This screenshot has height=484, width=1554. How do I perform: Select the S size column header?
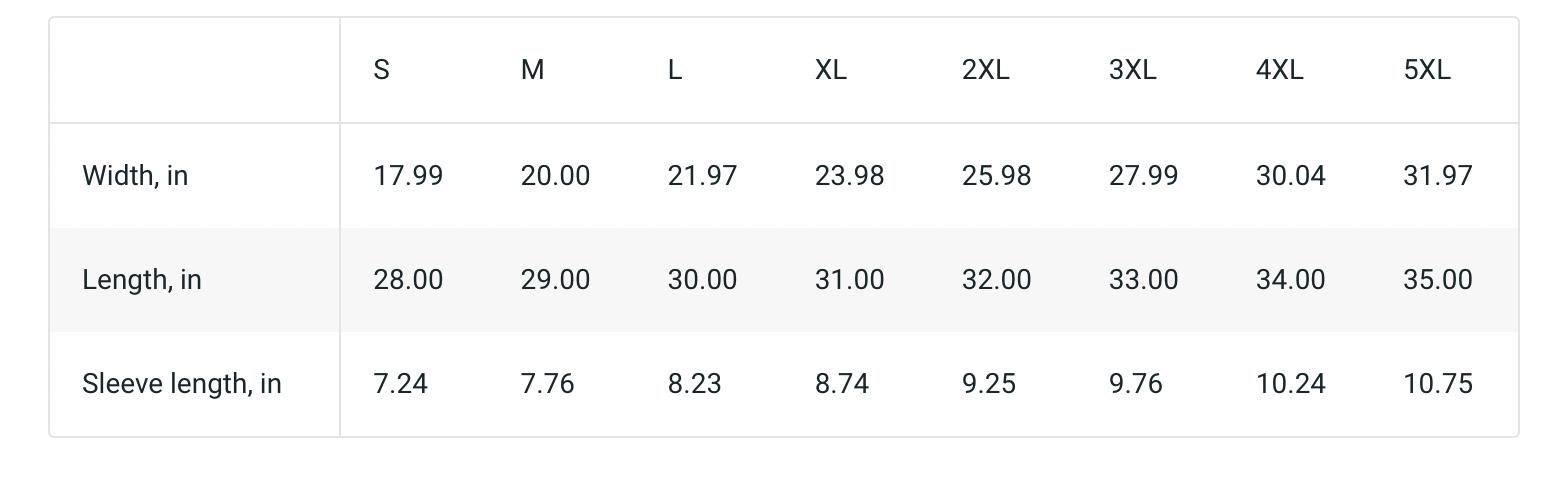(381, 70)
